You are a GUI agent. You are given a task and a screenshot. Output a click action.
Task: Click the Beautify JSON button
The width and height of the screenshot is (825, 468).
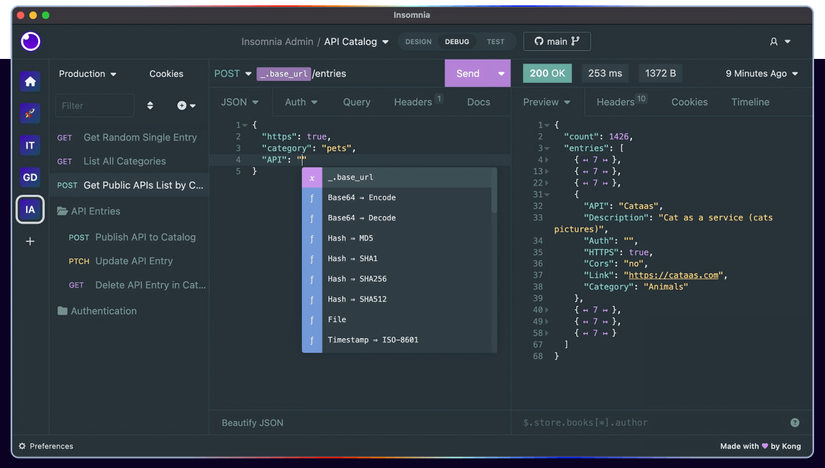point(252,423)
